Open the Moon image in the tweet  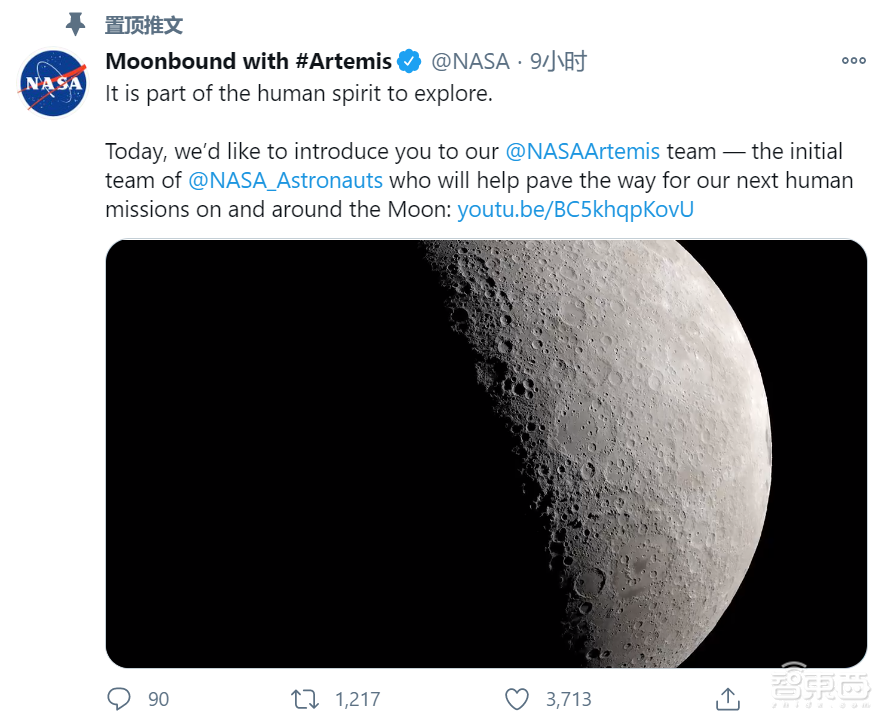[486, 453]
